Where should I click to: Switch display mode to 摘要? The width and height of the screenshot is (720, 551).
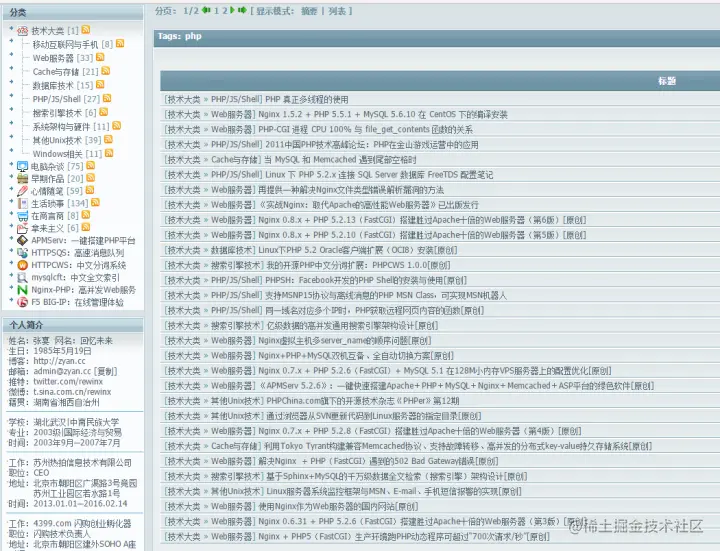(309, 11)
